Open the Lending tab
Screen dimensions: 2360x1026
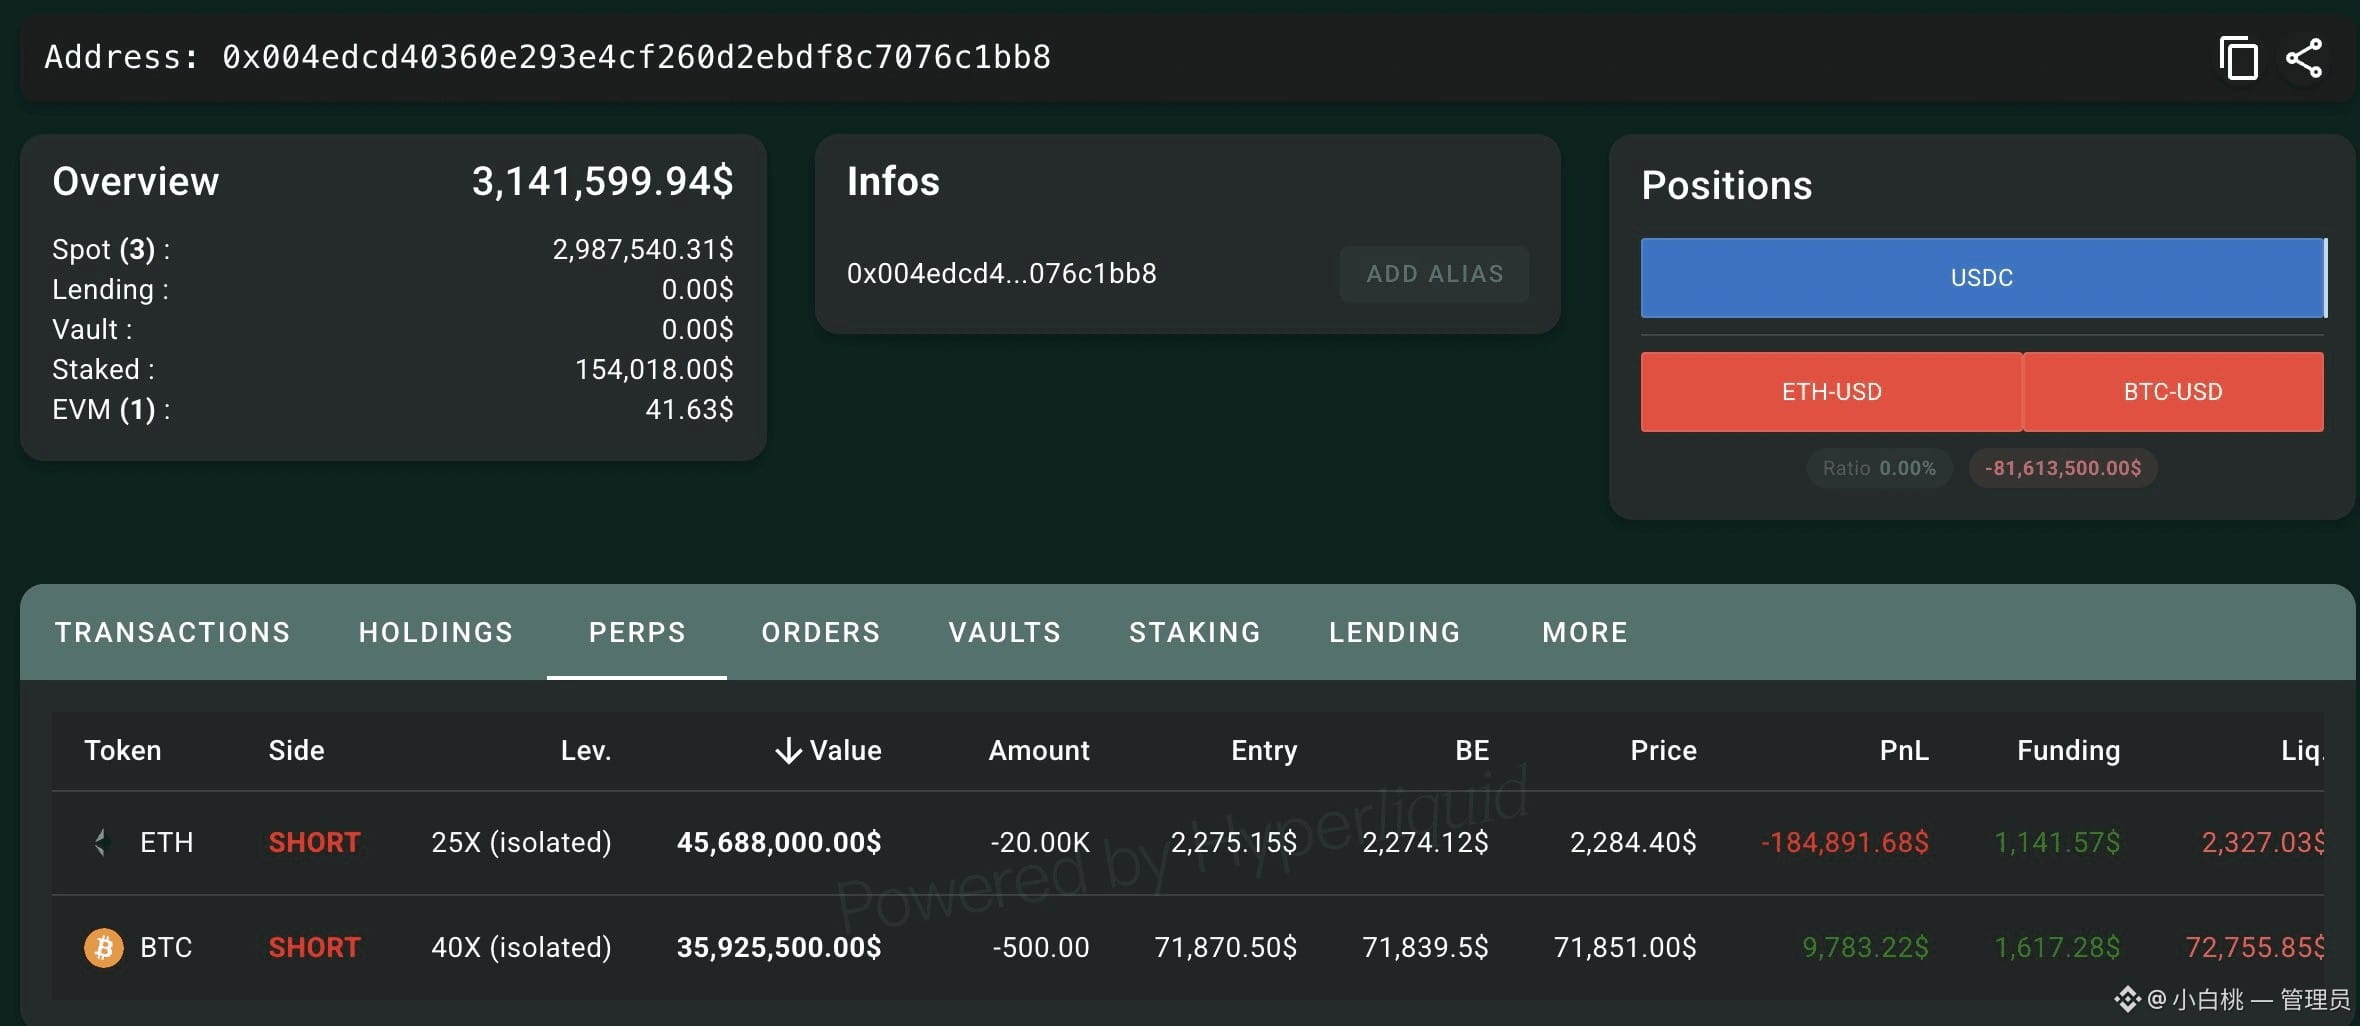tap(1395, 632)
